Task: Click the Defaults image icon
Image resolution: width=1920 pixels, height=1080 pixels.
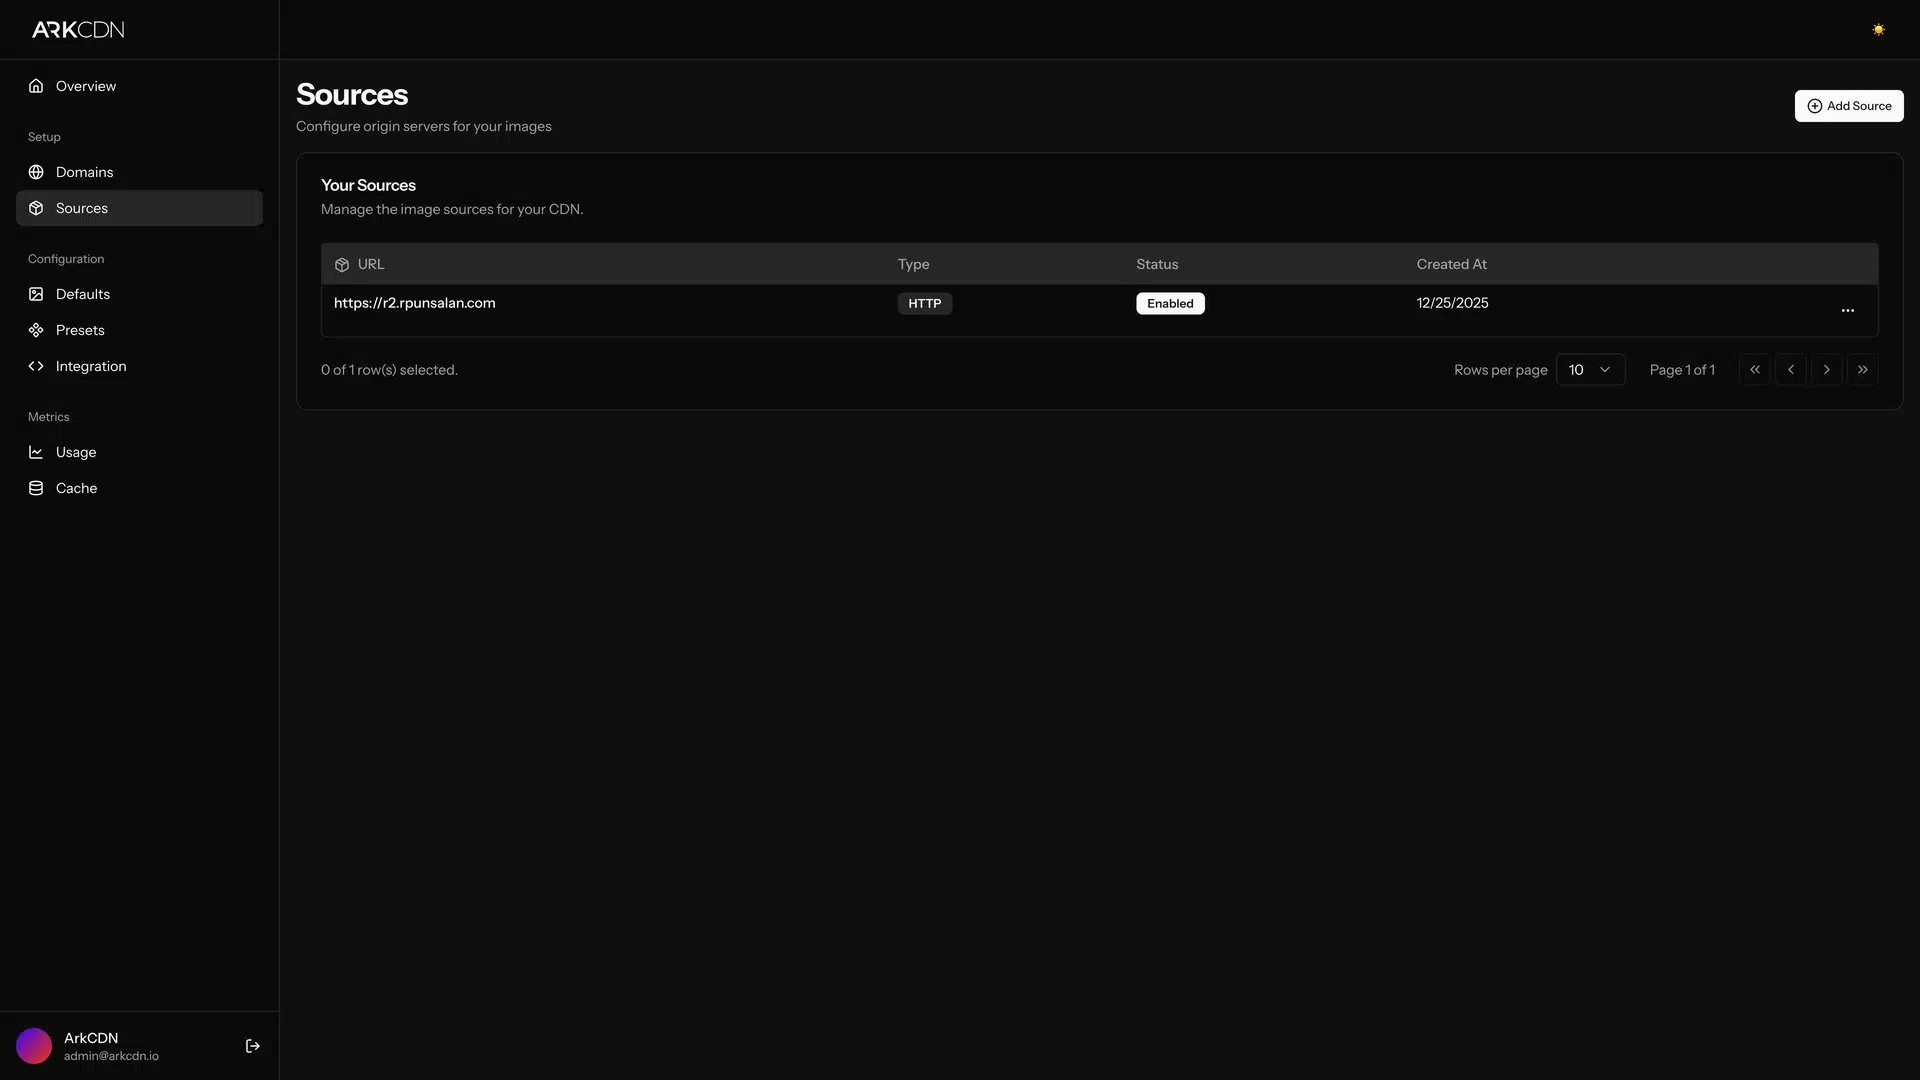Action: 36,294
